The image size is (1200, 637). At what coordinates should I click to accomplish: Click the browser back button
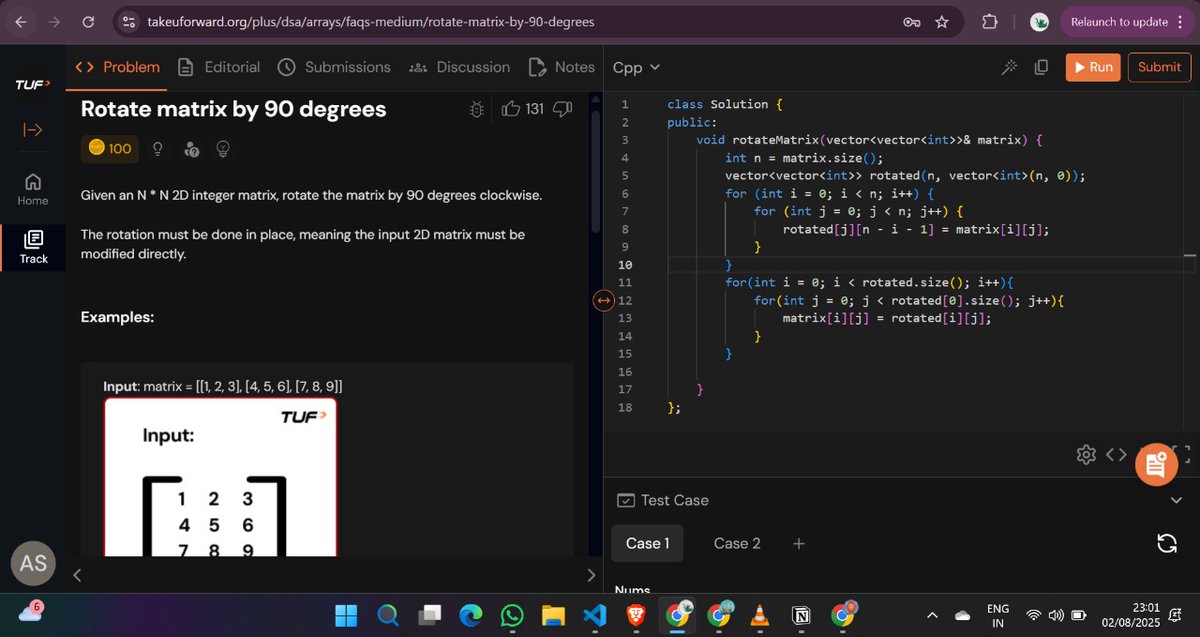22,22
